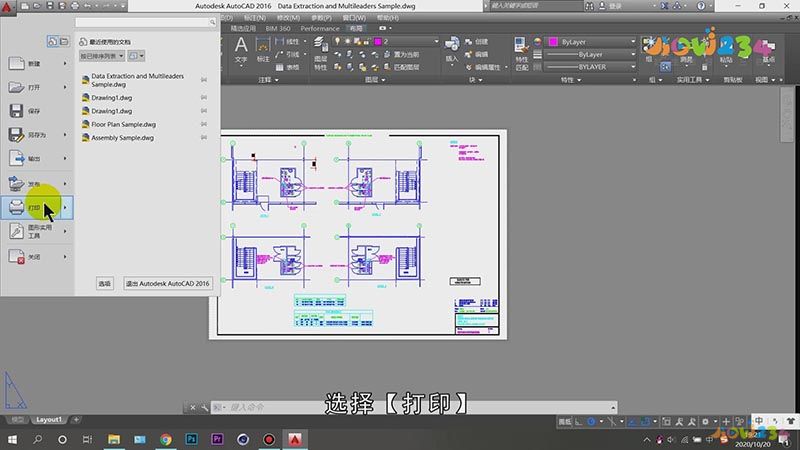Switch to Performance ribbon tab
The image size is (800, 450).
pos(319,29)
